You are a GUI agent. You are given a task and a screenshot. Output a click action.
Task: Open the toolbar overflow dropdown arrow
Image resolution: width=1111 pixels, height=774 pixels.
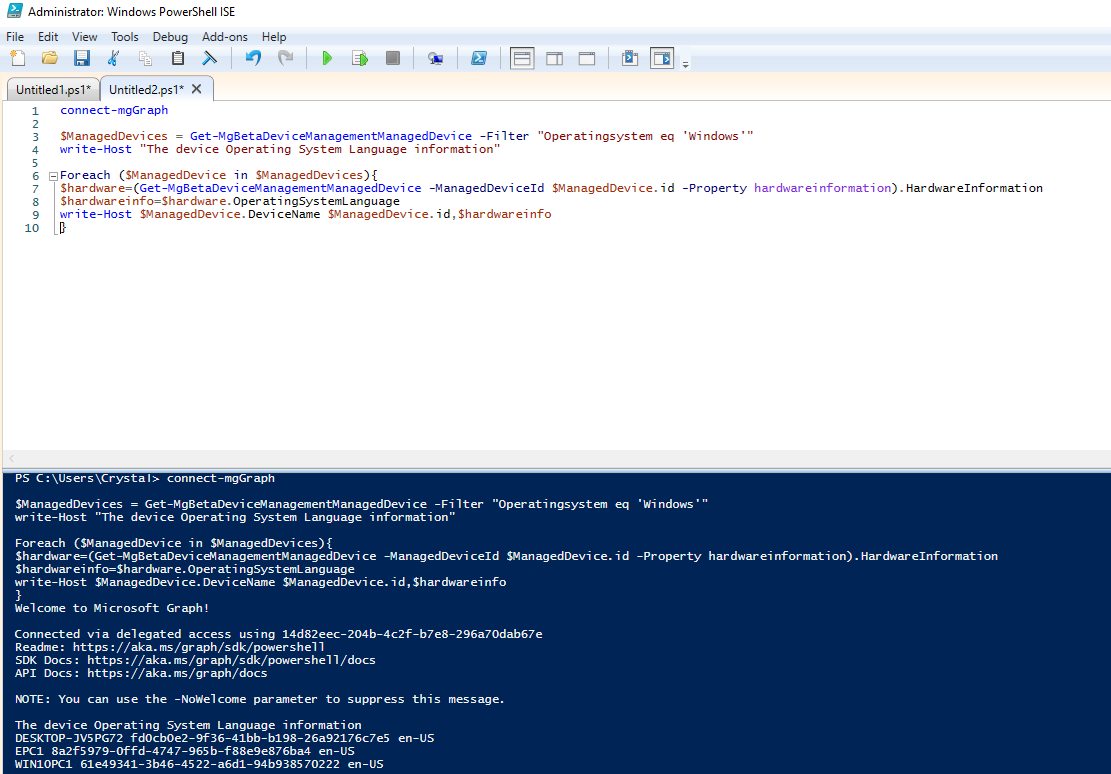(685, 64)
